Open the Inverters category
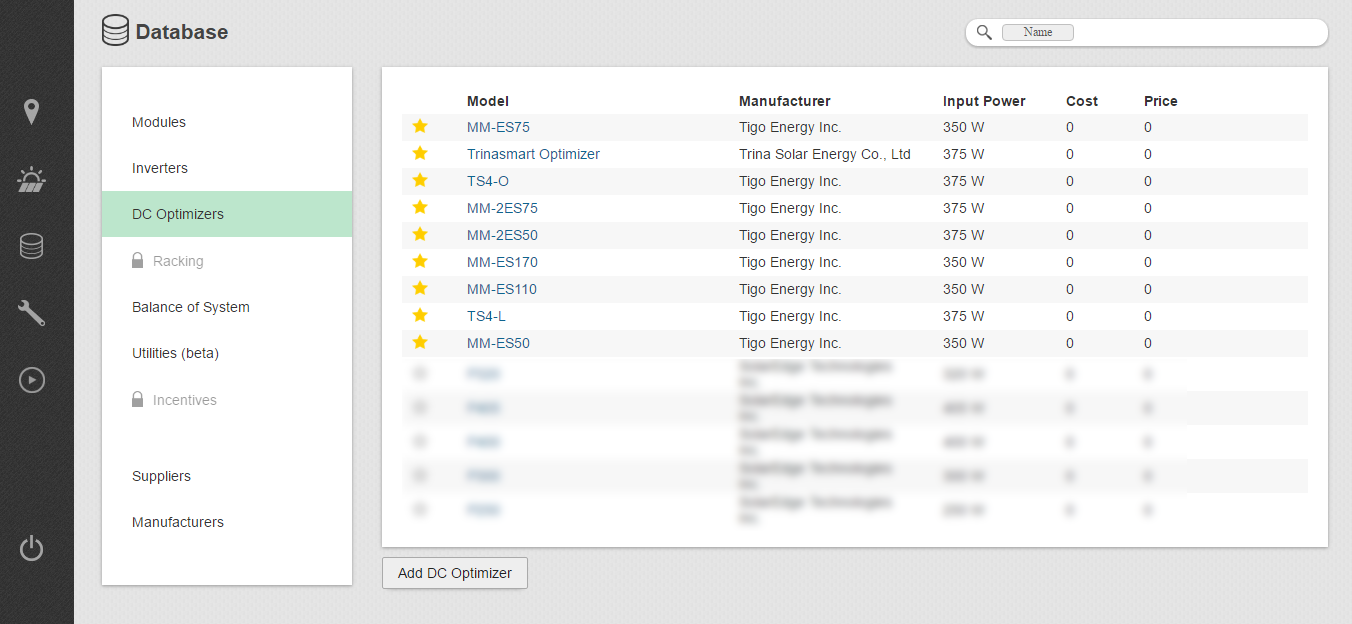Screen dimensions: 1352x624 point(227,168)
